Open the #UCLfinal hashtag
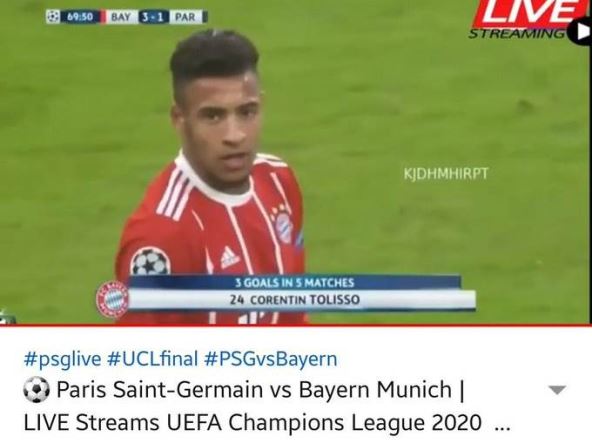 (153, 359)
